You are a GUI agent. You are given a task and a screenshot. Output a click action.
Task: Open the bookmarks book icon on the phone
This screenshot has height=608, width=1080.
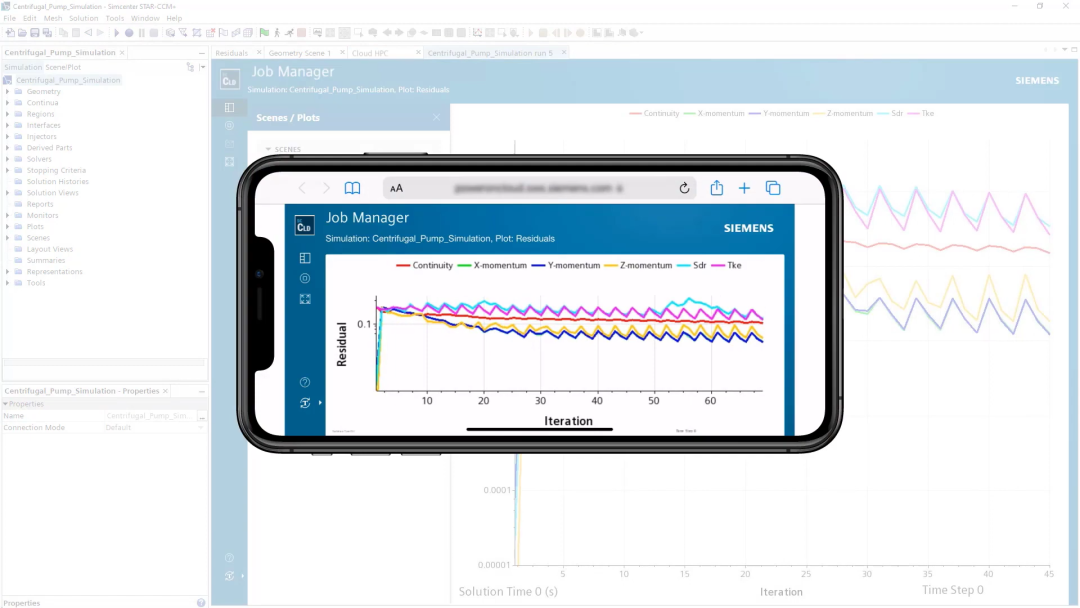pos(352,188)
